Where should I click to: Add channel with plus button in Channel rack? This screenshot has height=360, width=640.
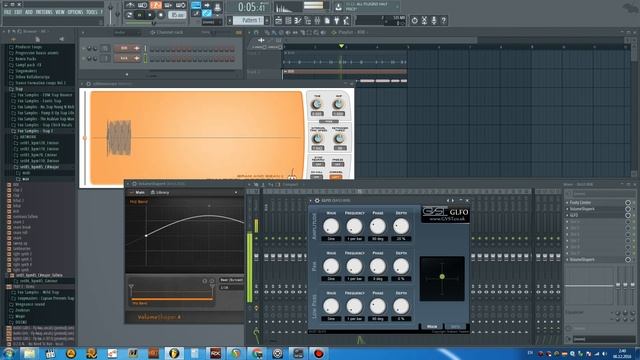click(x=127, y=74)
